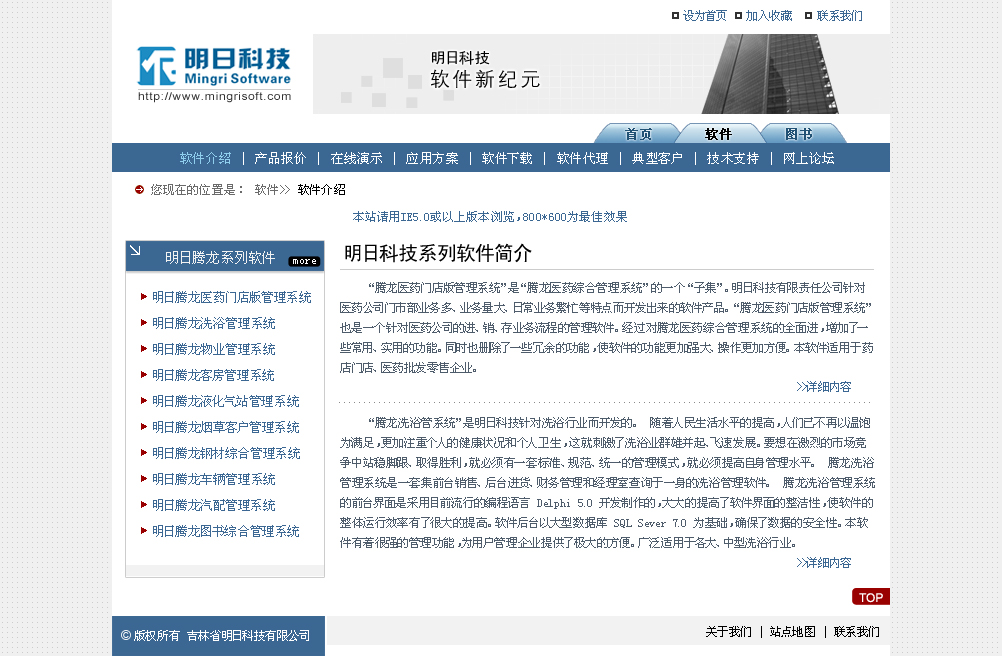Open 软件代理 in the navigation bar
Image resolution: width=1002 pixels, height=656 pixels.
click(582, 158)
